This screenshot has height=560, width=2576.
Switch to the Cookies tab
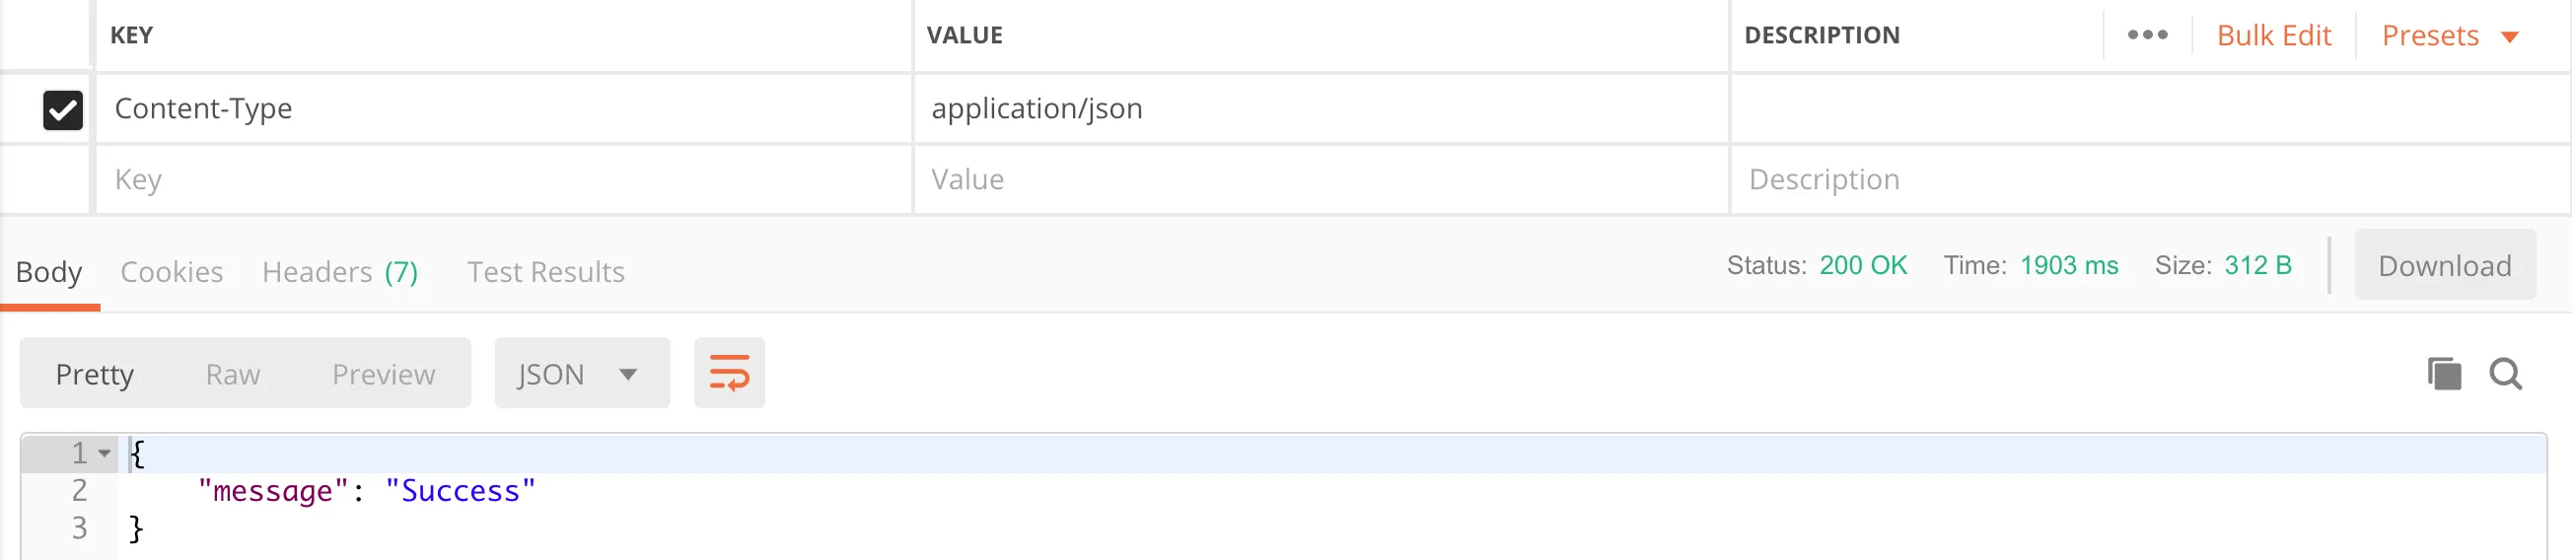coord(171,272)
